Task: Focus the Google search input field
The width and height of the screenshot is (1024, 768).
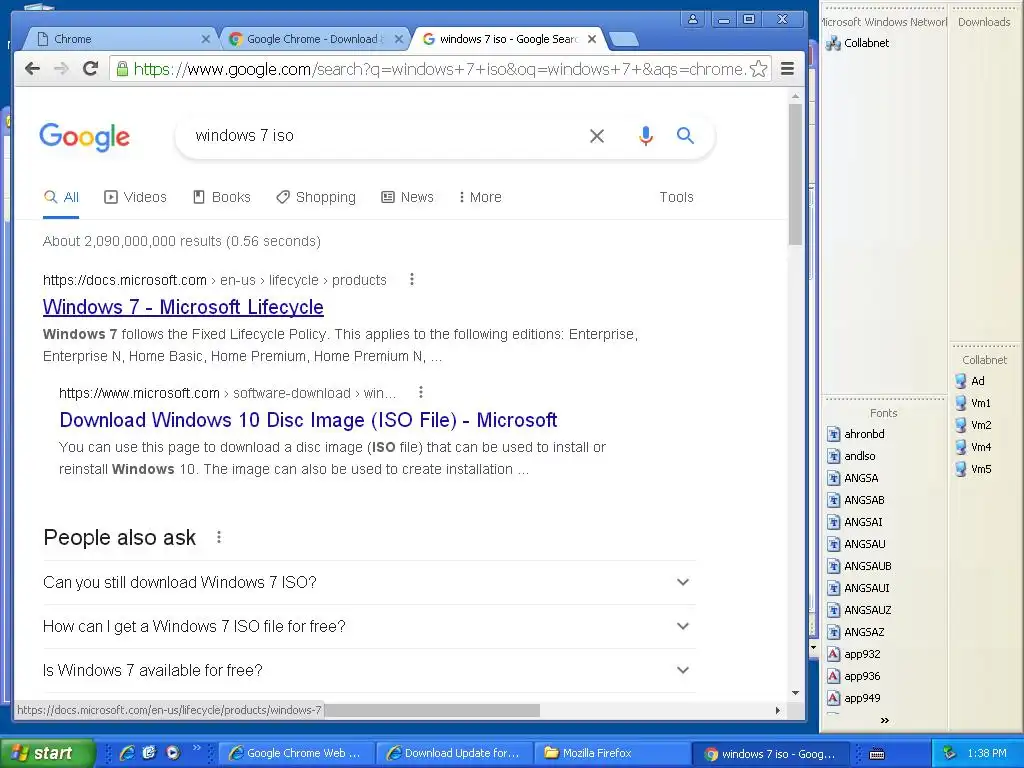Action: click(x=385, y=136)
